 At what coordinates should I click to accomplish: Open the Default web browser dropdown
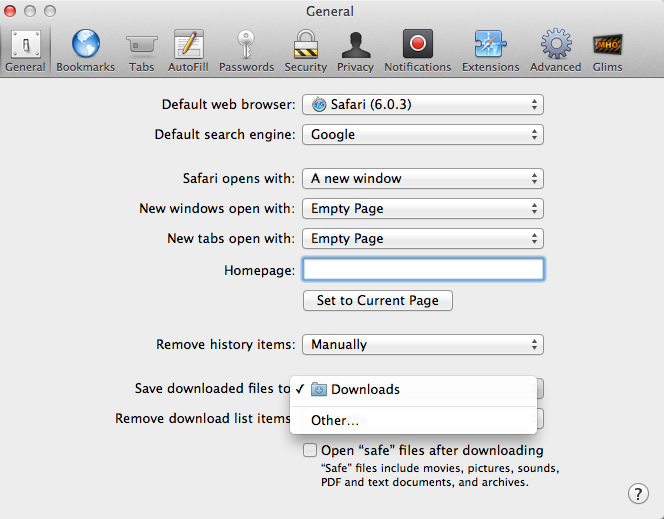tap(423, 105)
